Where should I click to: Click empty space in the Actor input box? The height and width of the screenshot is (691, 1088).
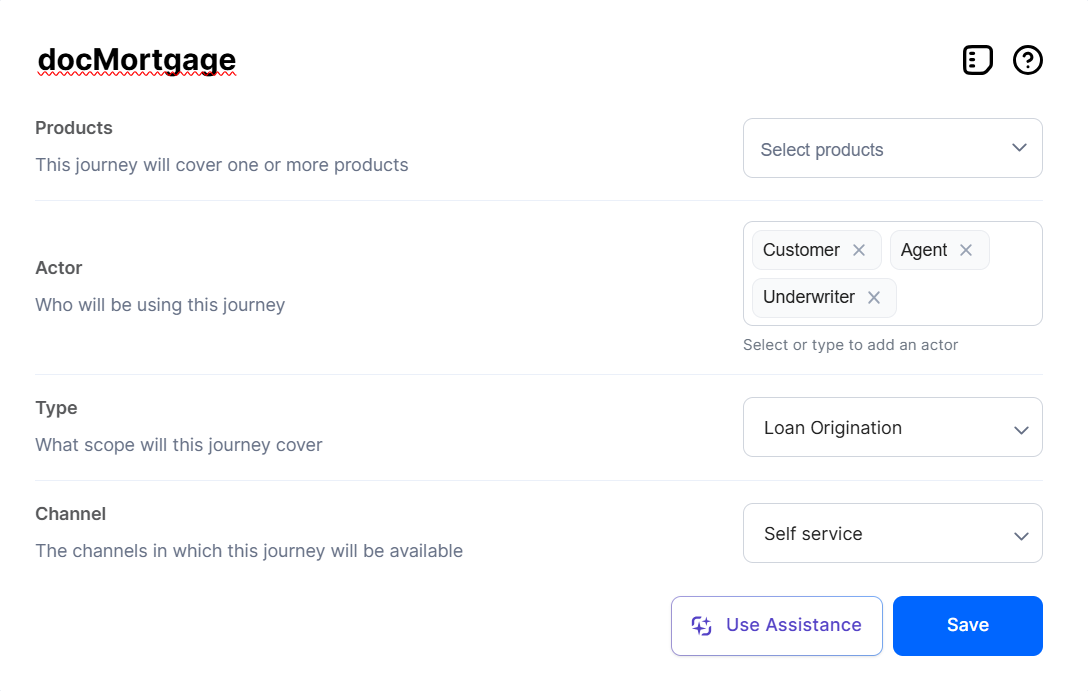[x=970, y=298]
